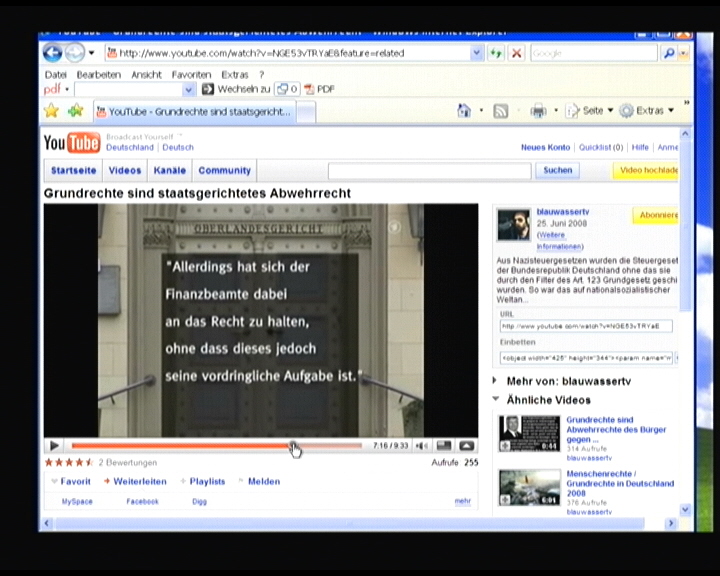Viewport: 720px width, 576px height.
Task: Click the Suchen search button
Action: tap(558, 171)
